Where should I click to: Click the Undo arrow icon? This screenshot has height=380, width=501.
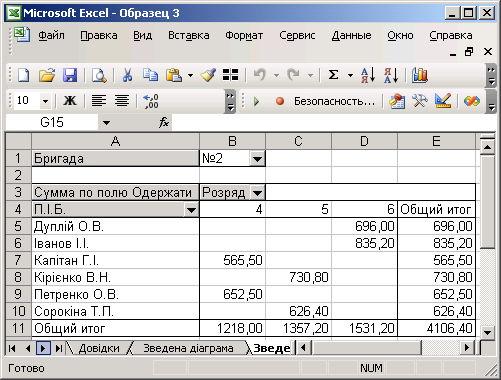point(260,75)
